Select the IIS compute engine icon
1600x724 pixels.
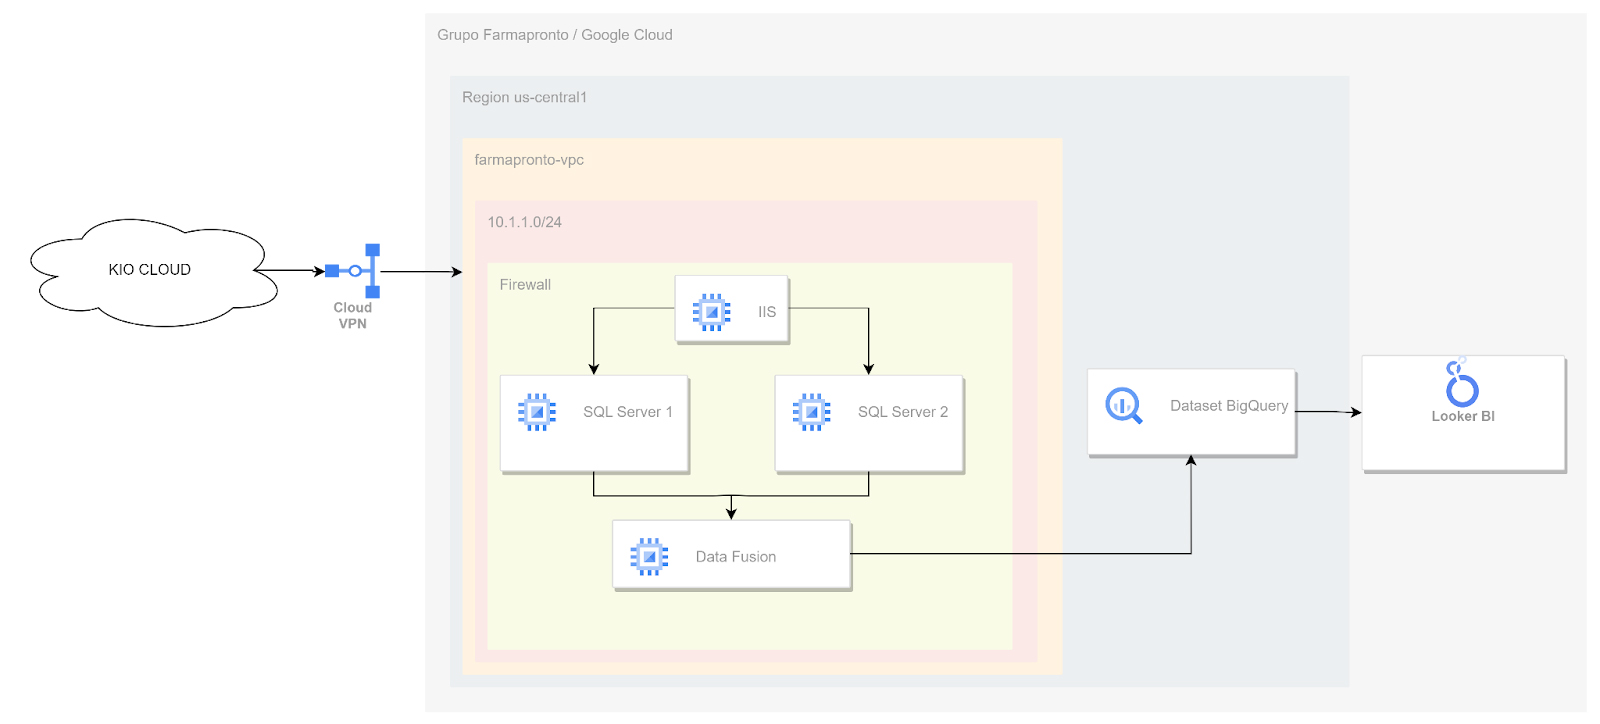tap(711, 312)
